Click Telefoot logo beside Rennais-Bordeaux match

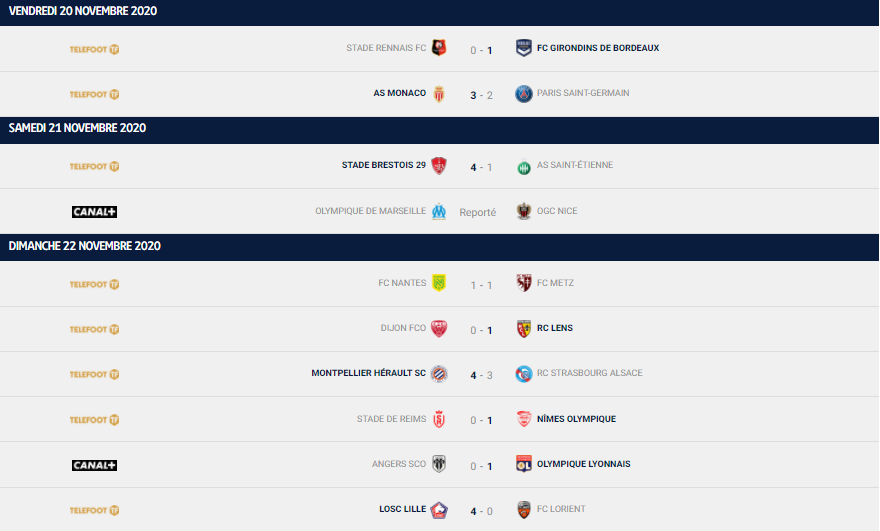[x=94, y=49]
